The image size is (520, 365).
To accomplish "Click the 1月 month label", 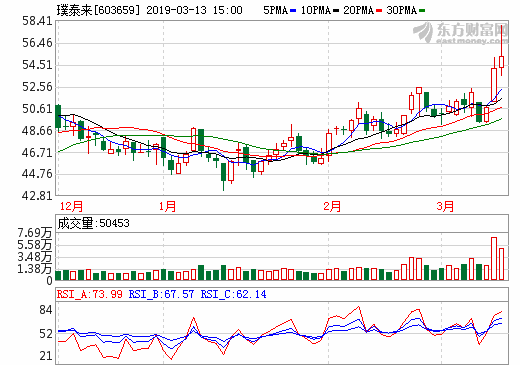I will pyautogui.click(x=167, y=206).
